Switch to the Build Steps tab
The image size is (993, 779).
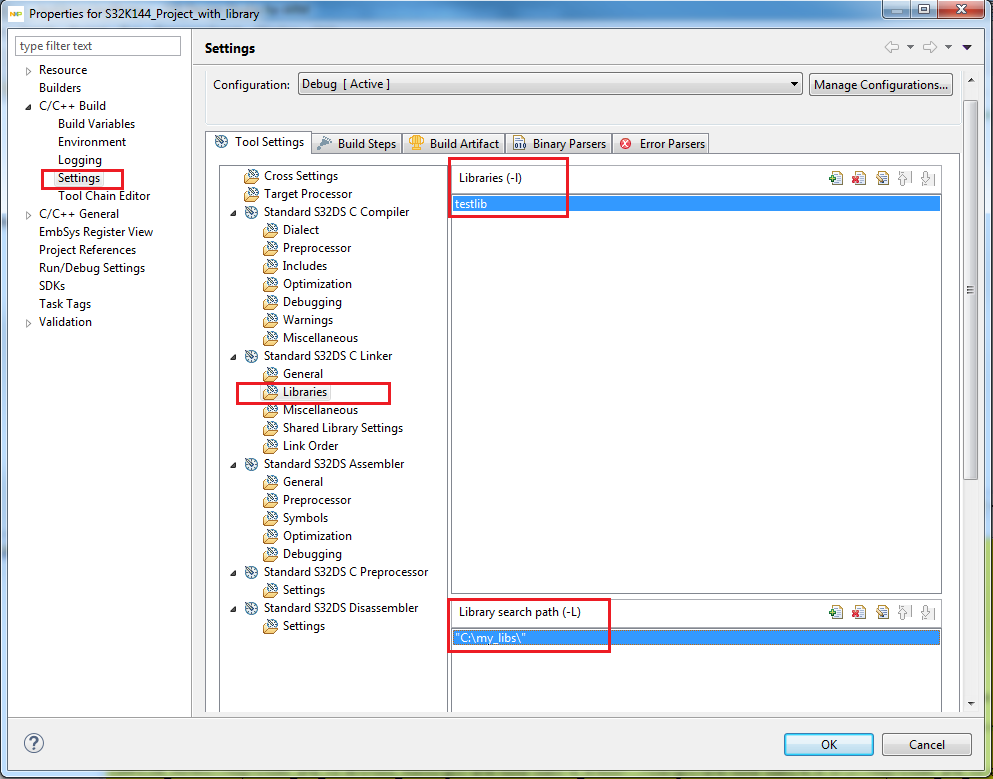pyautogui.click(x=357, y=144)
